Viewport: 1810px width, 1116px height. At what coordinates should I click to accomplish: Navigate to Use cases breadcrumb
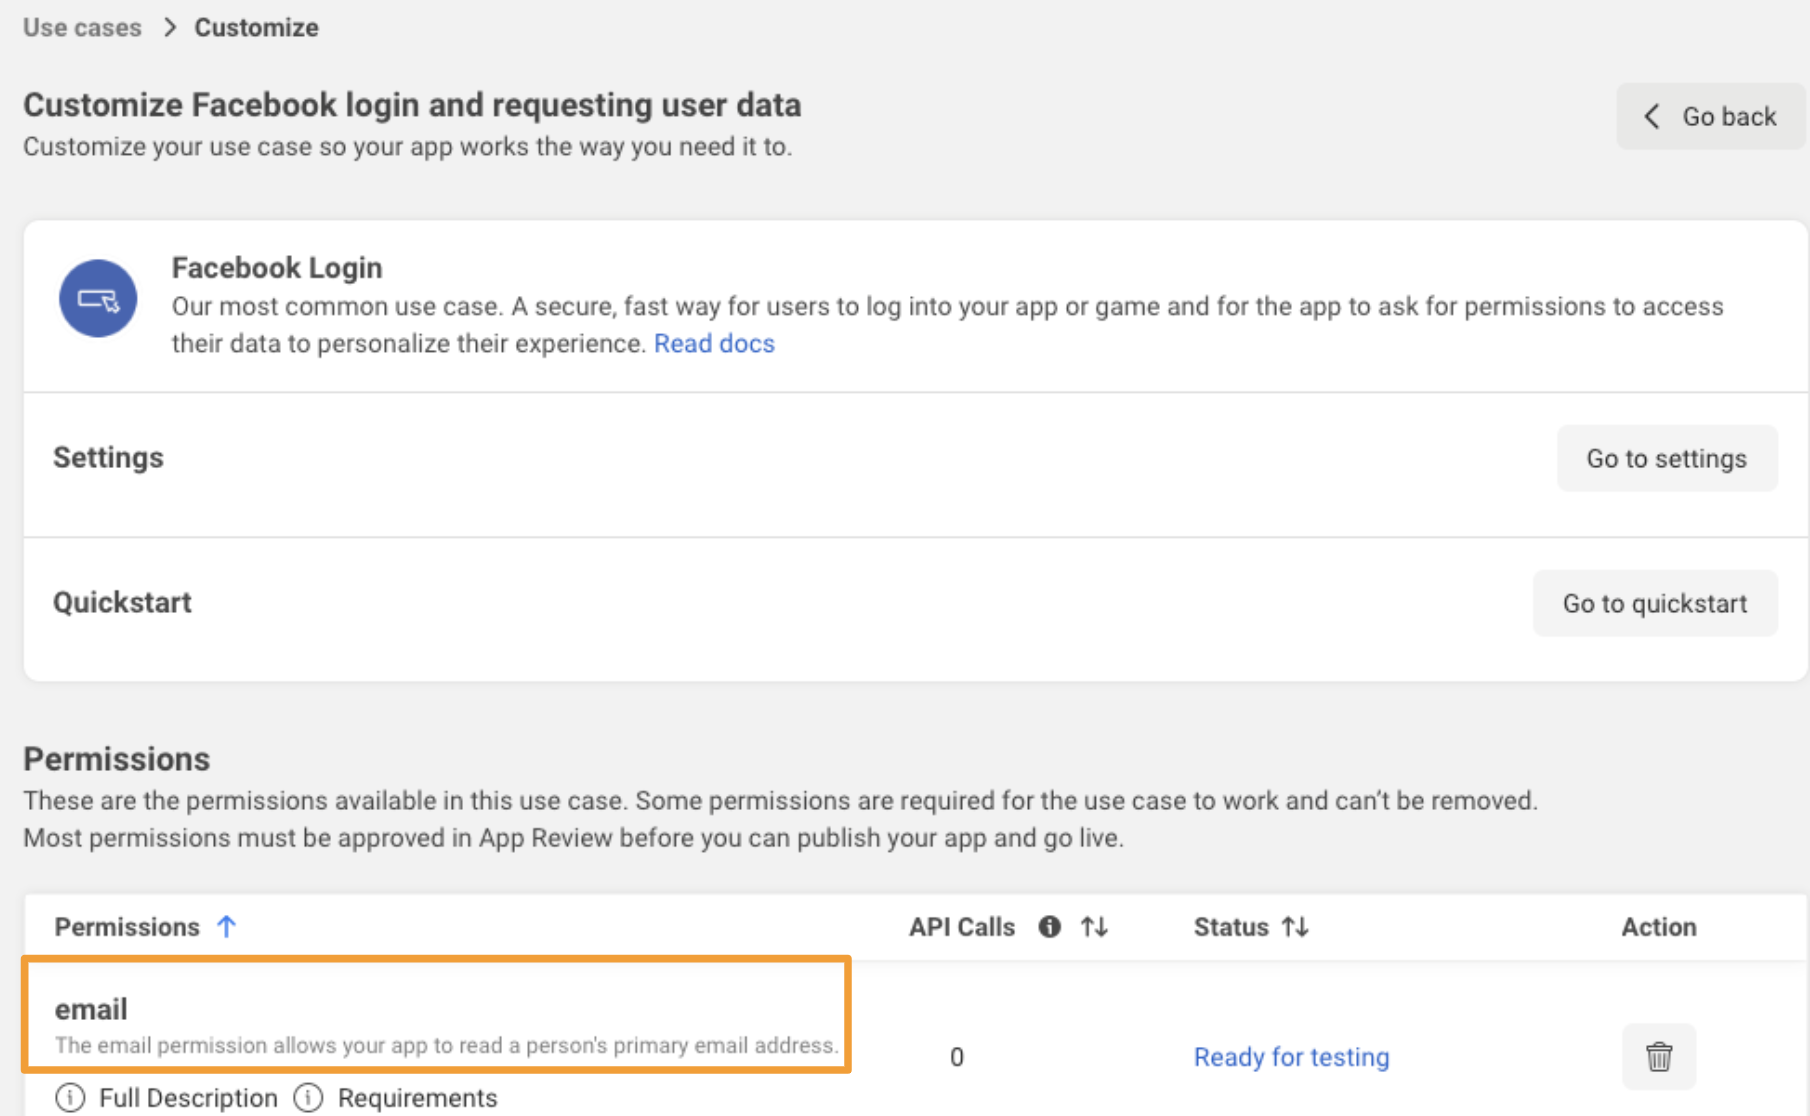pos(82,27)
